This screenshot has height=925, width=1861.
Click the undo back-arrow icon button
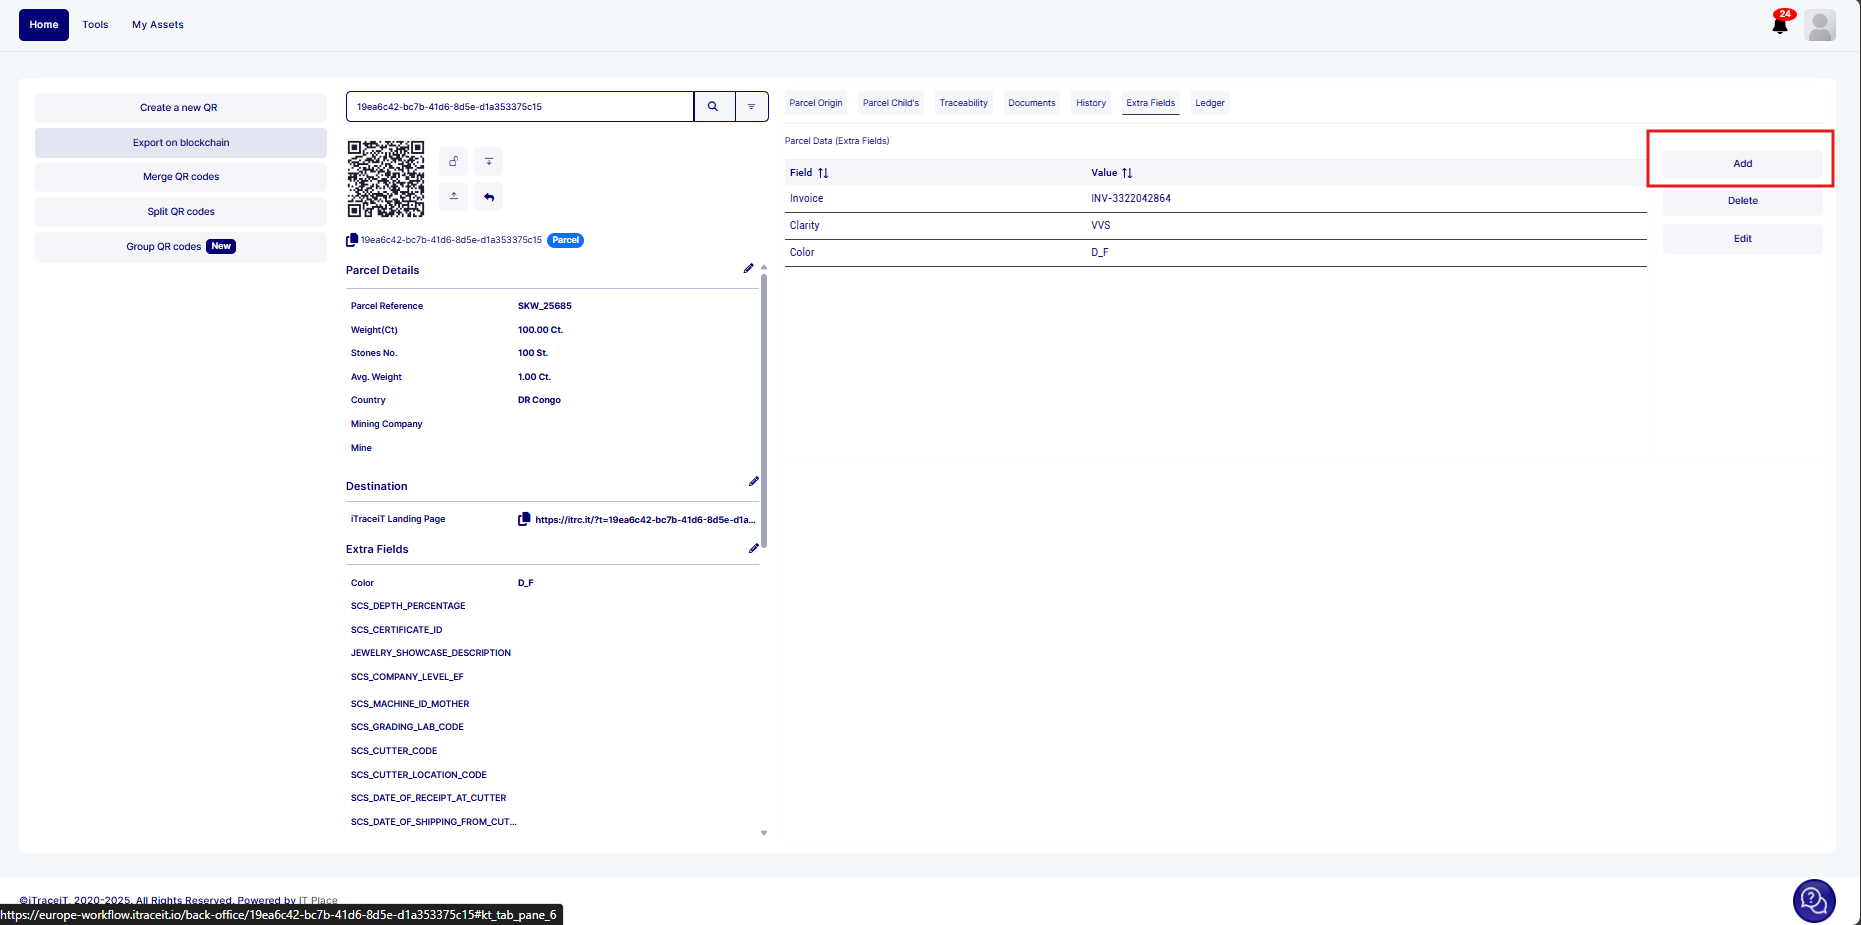point(489,197)
